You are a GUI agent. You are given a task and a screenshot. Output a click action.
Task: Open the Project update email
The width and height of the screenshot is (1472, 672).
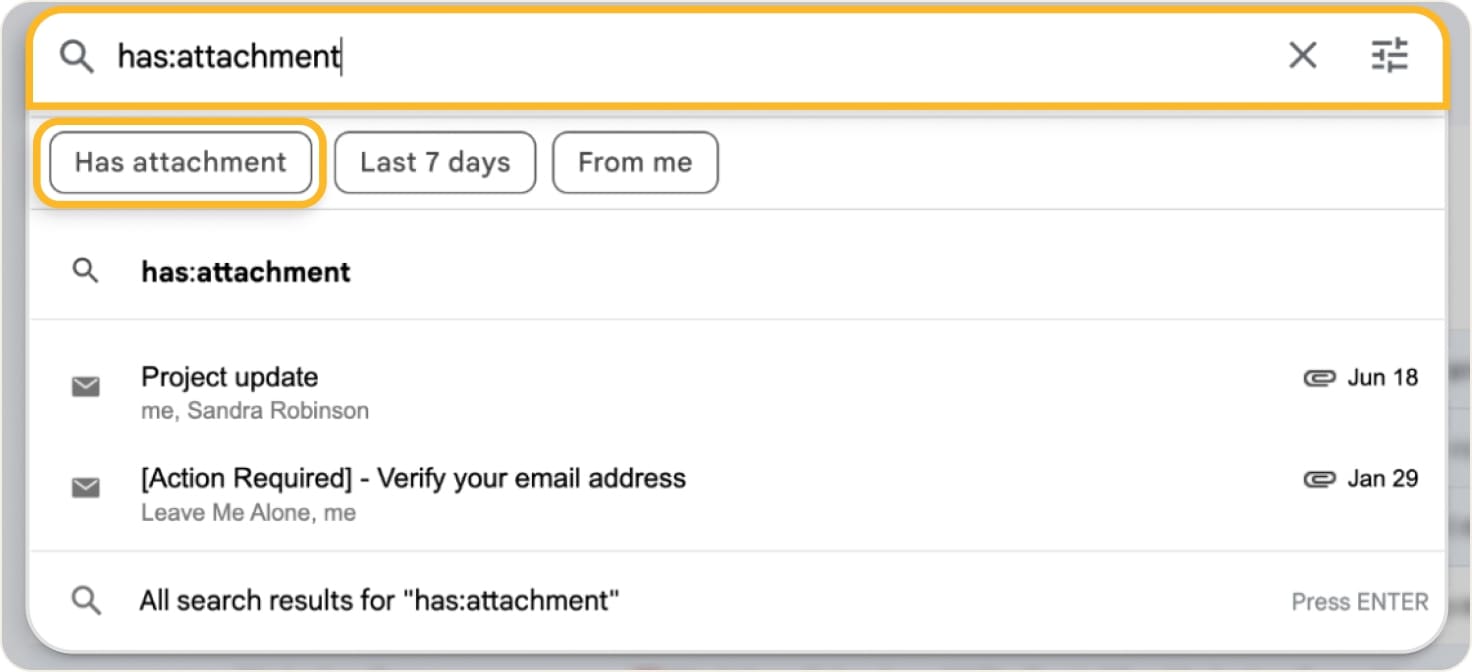(x=229, y=377)
